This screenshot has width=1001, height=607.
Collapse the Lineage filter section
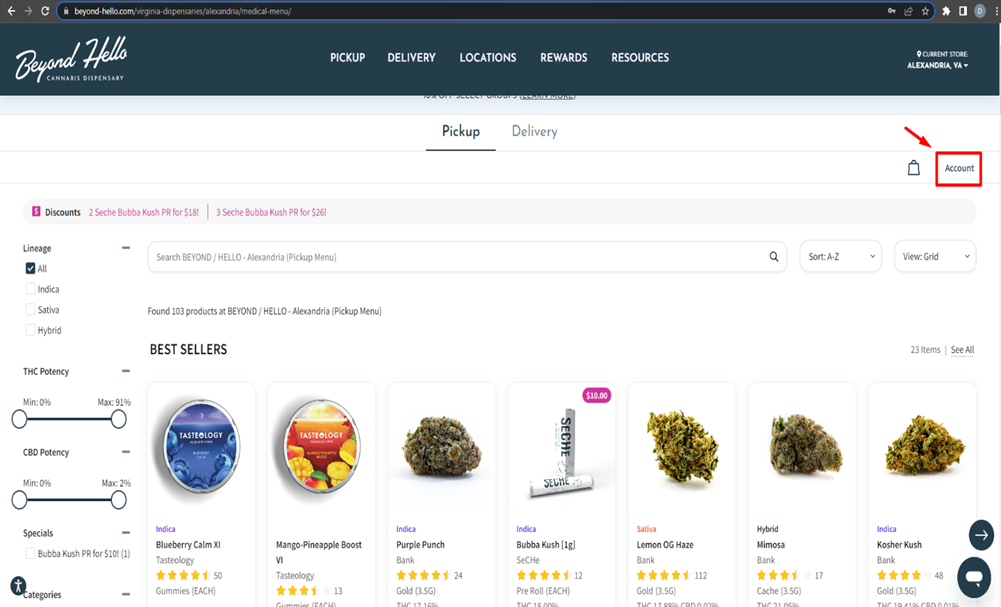126,248
